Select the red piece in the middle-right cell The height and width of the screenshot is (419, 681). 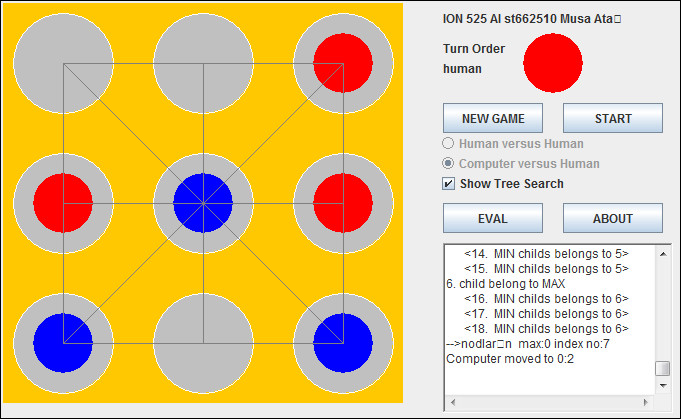343,203
